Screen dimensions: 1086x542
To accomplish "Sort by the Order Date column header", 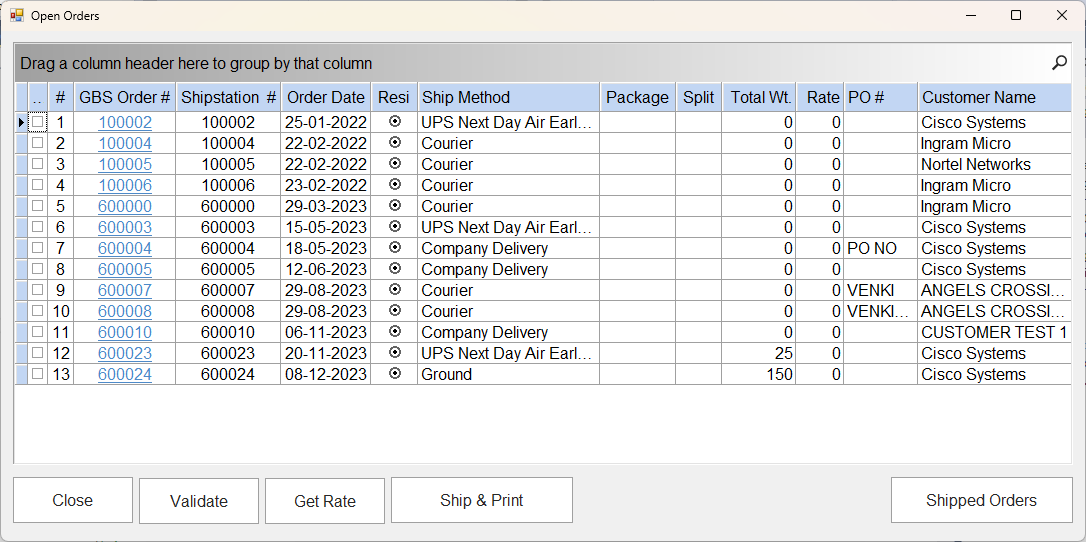I will tap(325, 97).
